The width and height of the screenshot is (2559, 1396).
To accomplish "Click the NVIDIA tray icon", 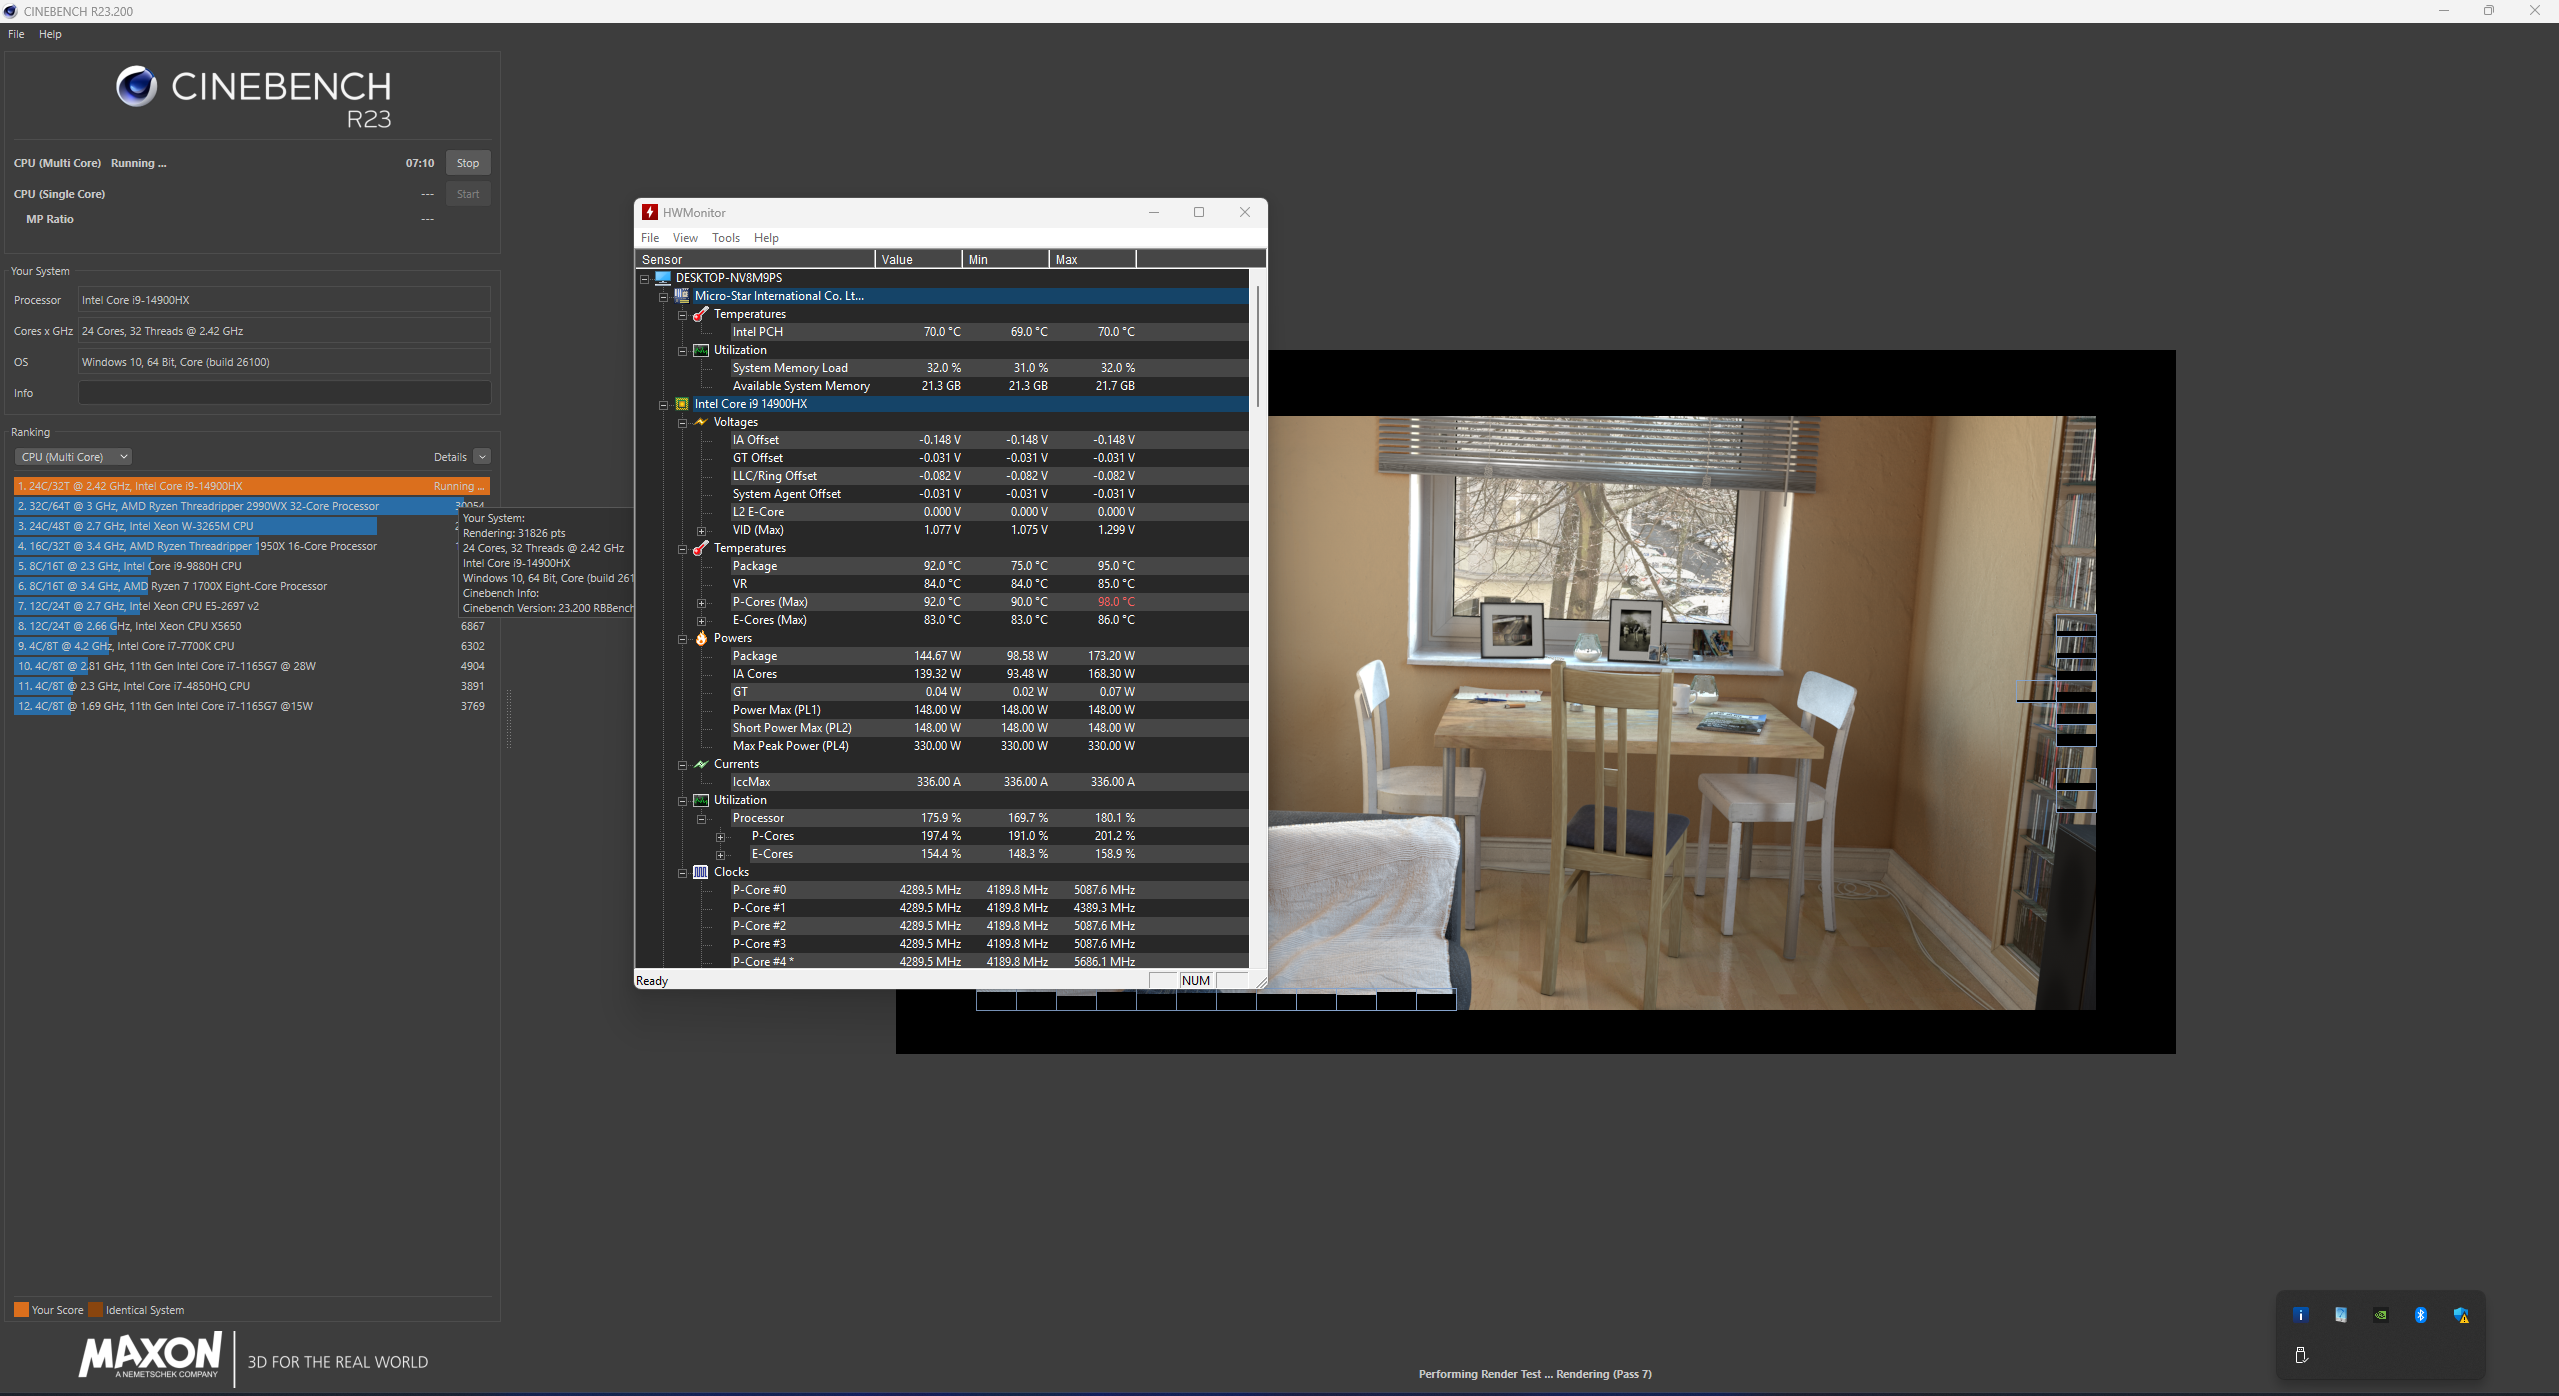I will (x=2380, y=1315).
